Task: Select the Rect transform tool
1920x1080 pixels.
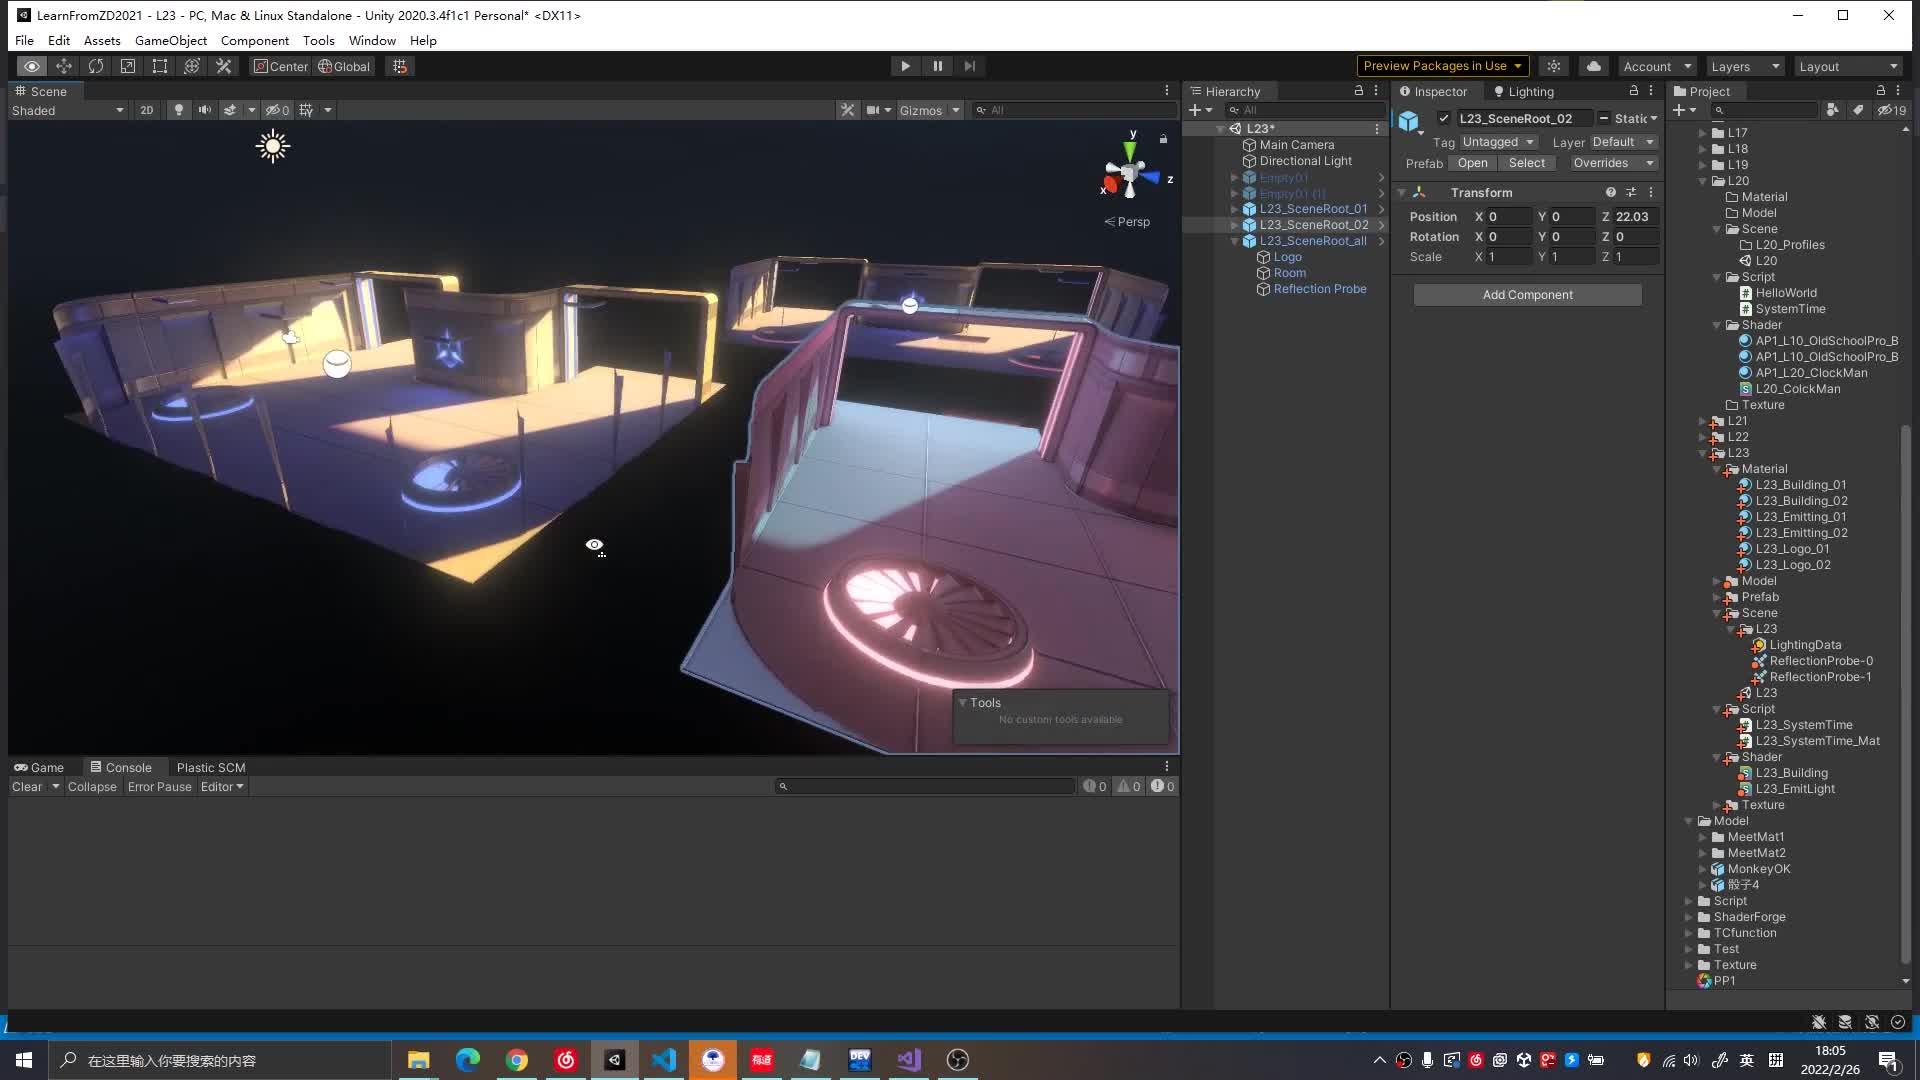Action: point(159,66)
